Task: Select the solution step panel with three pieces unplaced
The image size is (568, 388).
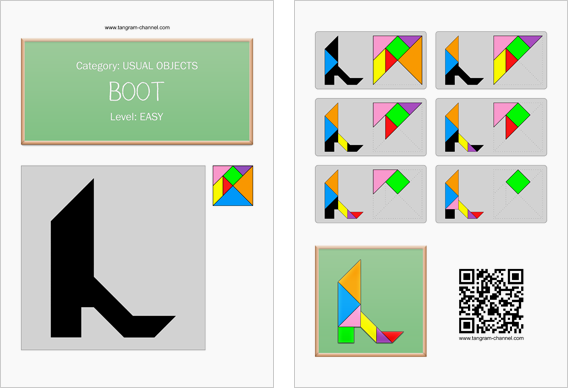Action: click(491, 127)
